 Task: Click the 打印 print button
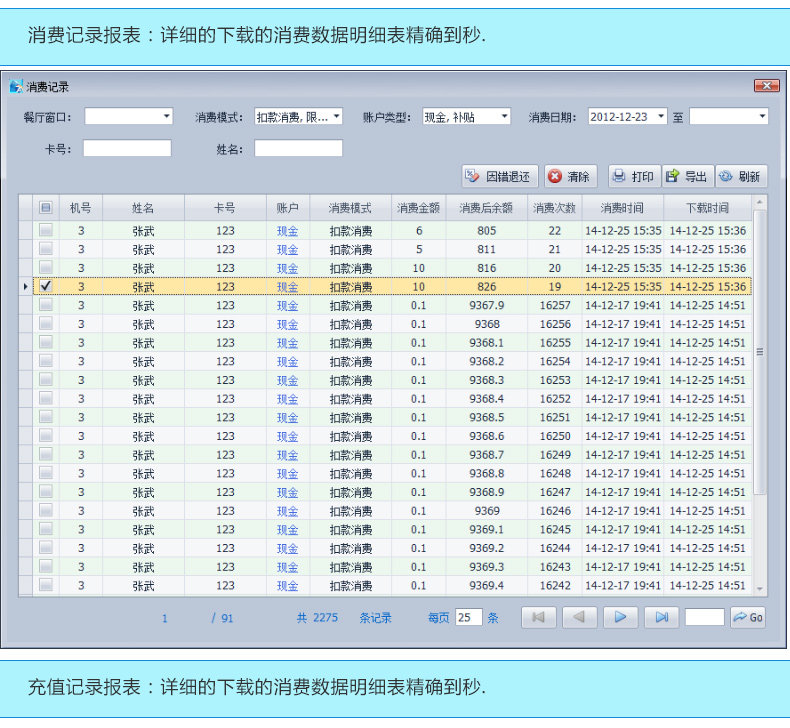pyautogui.click(x=634, y=176)
